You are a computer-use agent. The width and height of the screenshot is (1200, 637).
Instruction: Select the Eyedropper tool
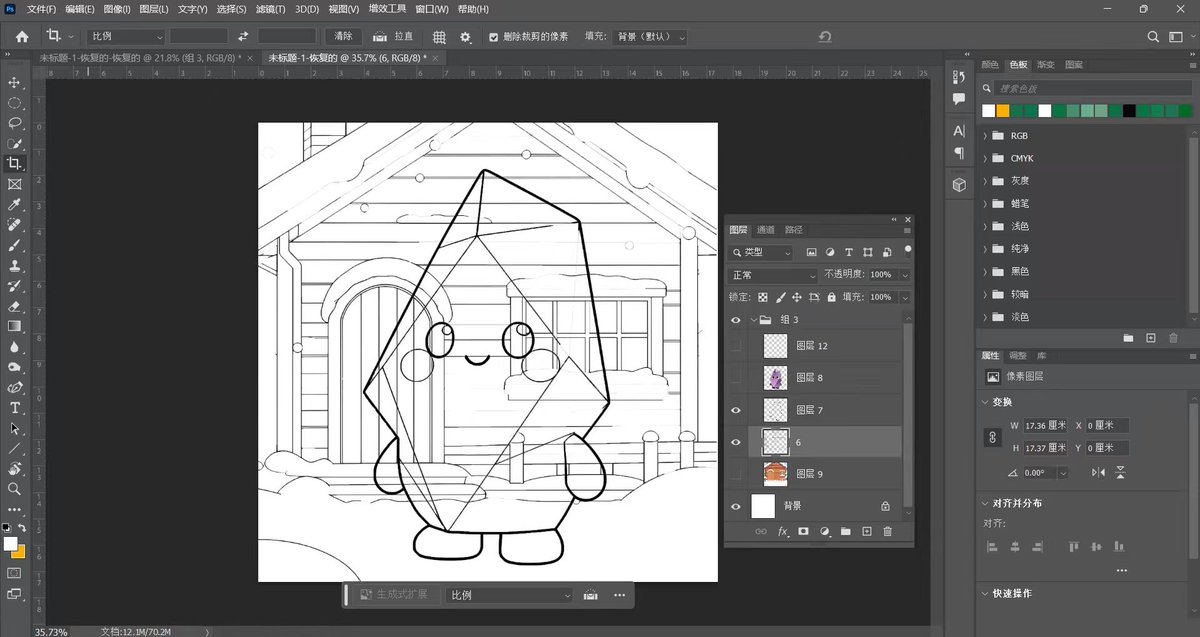(14, 204)
